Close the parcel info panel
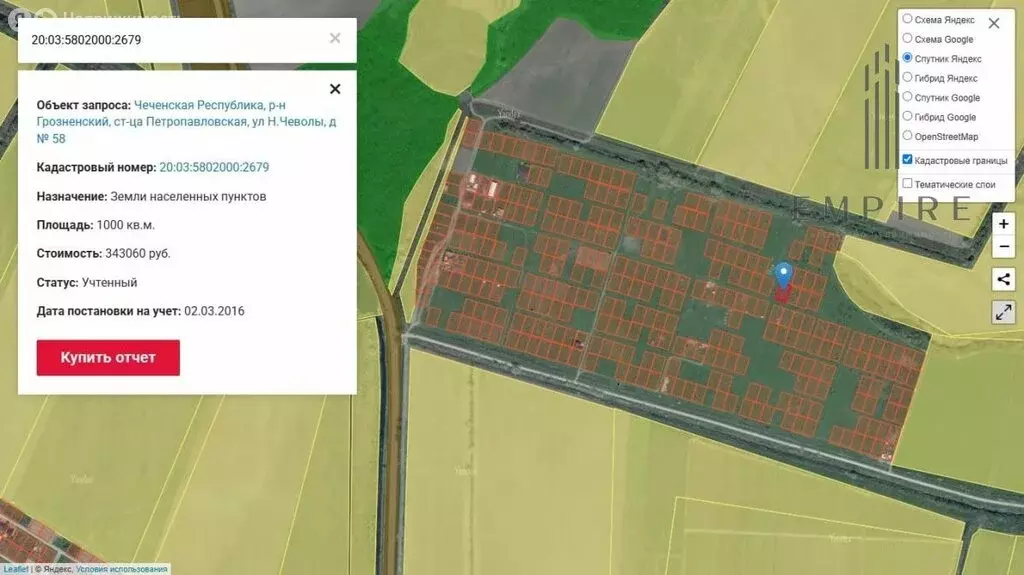 click(x=335, y=89)
